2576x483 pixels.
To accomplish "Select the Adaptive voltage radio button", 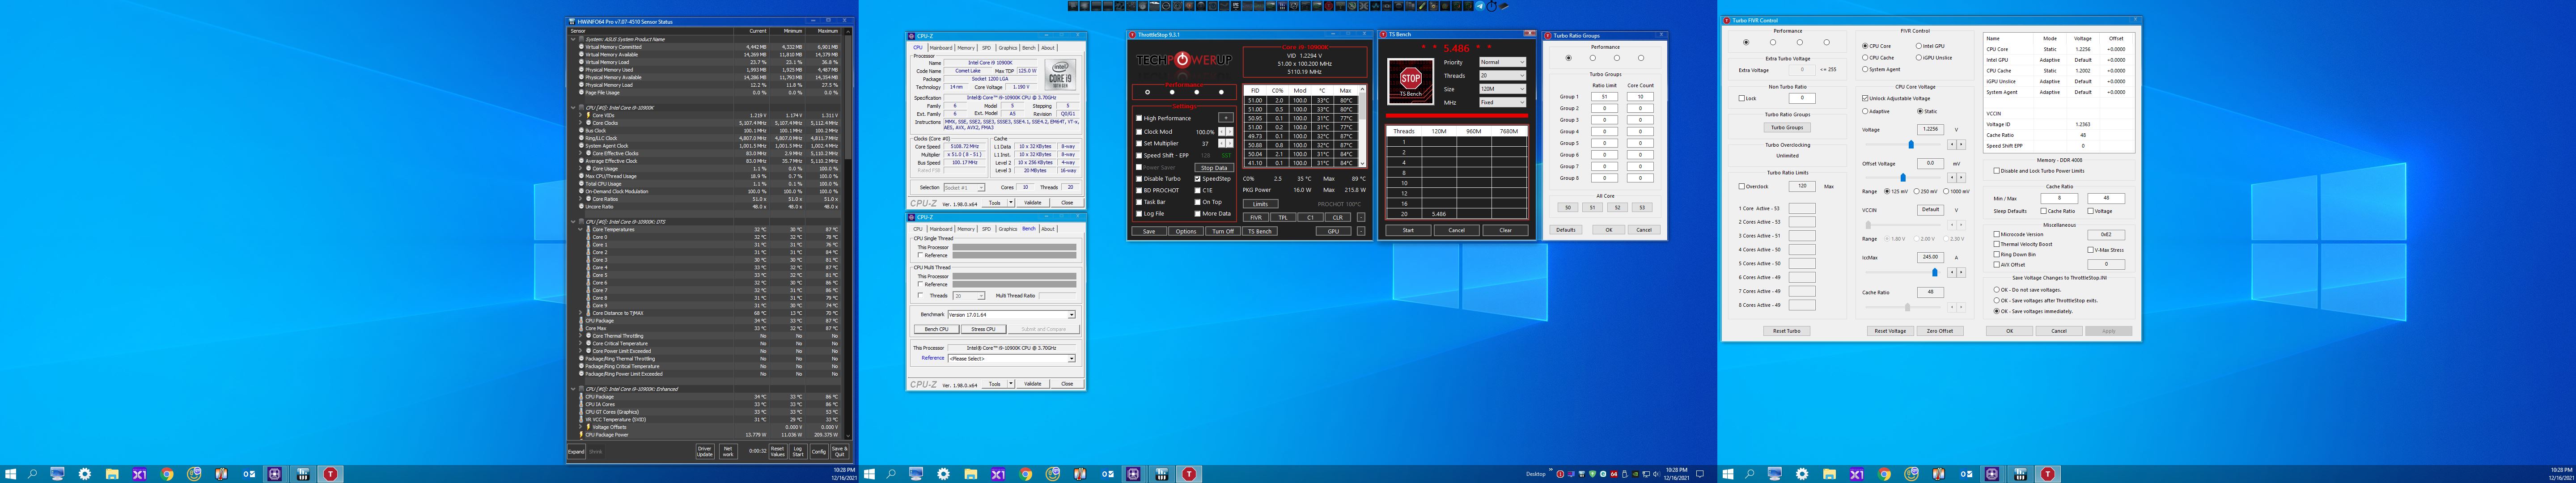I will tap(1865, 112).
